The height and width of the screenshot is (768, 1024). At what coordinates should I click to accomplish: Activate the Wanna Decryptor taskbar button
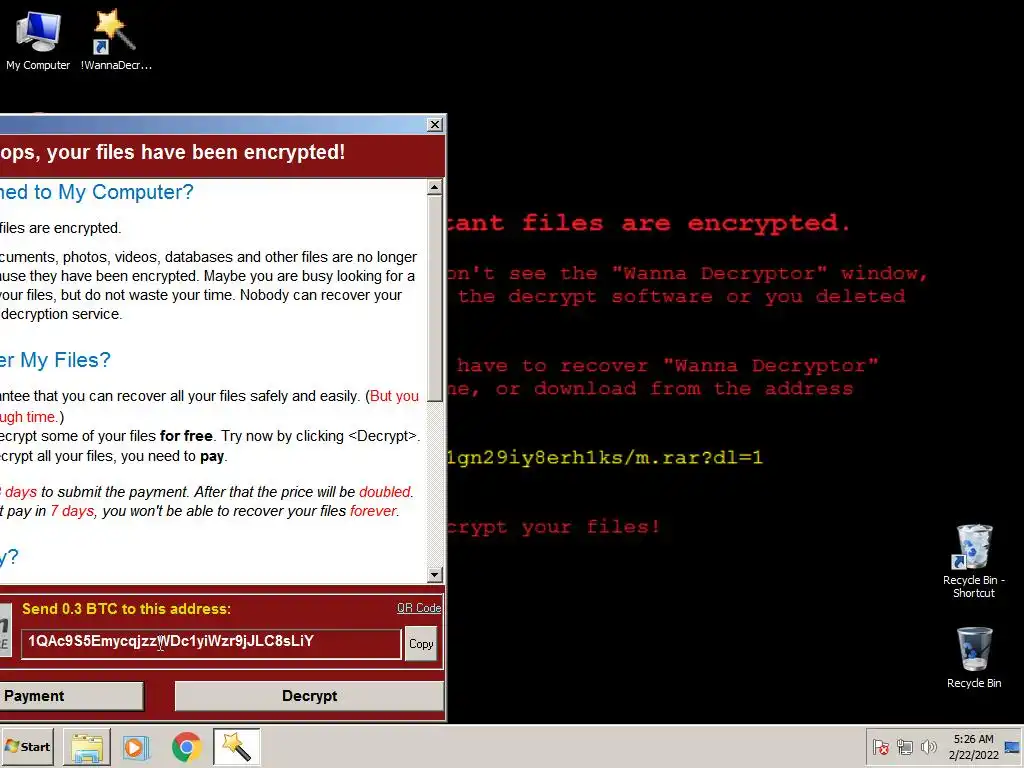click(236, 747)
